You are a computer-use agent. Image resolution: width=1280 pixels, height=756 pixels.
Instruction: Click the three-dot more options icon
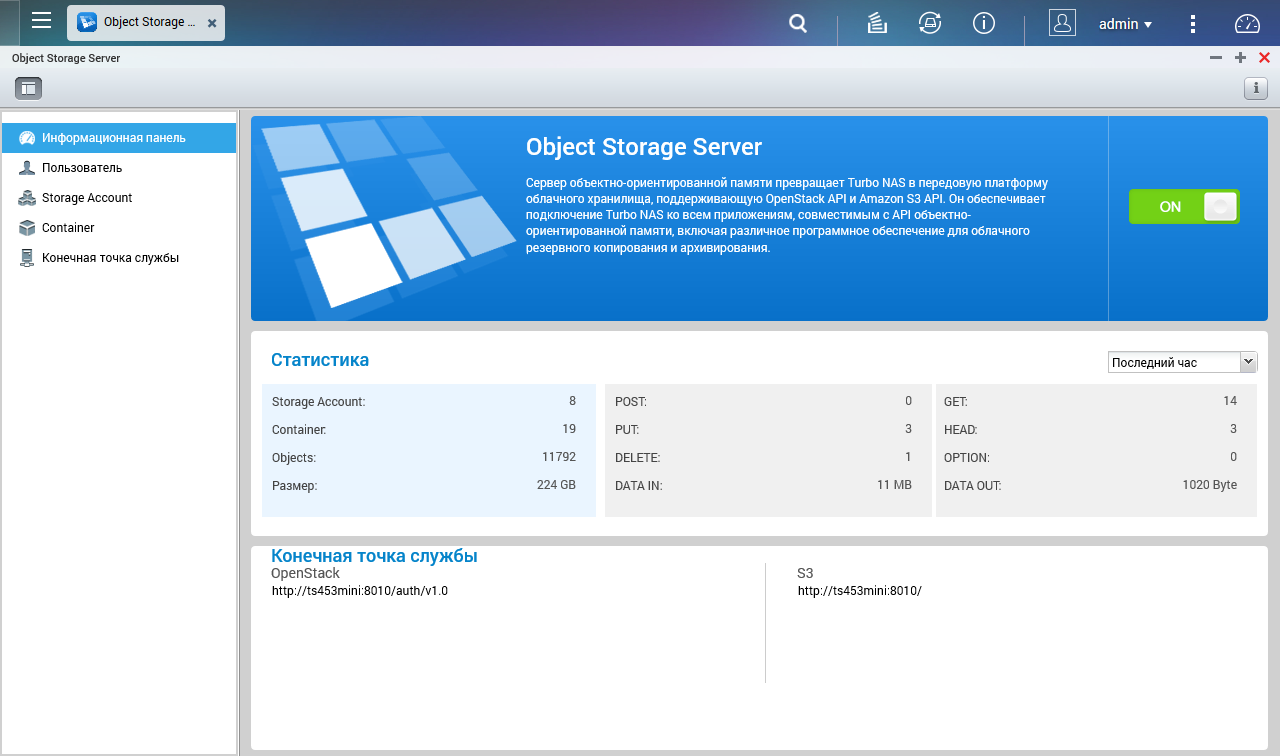(x=1193, y=24)
